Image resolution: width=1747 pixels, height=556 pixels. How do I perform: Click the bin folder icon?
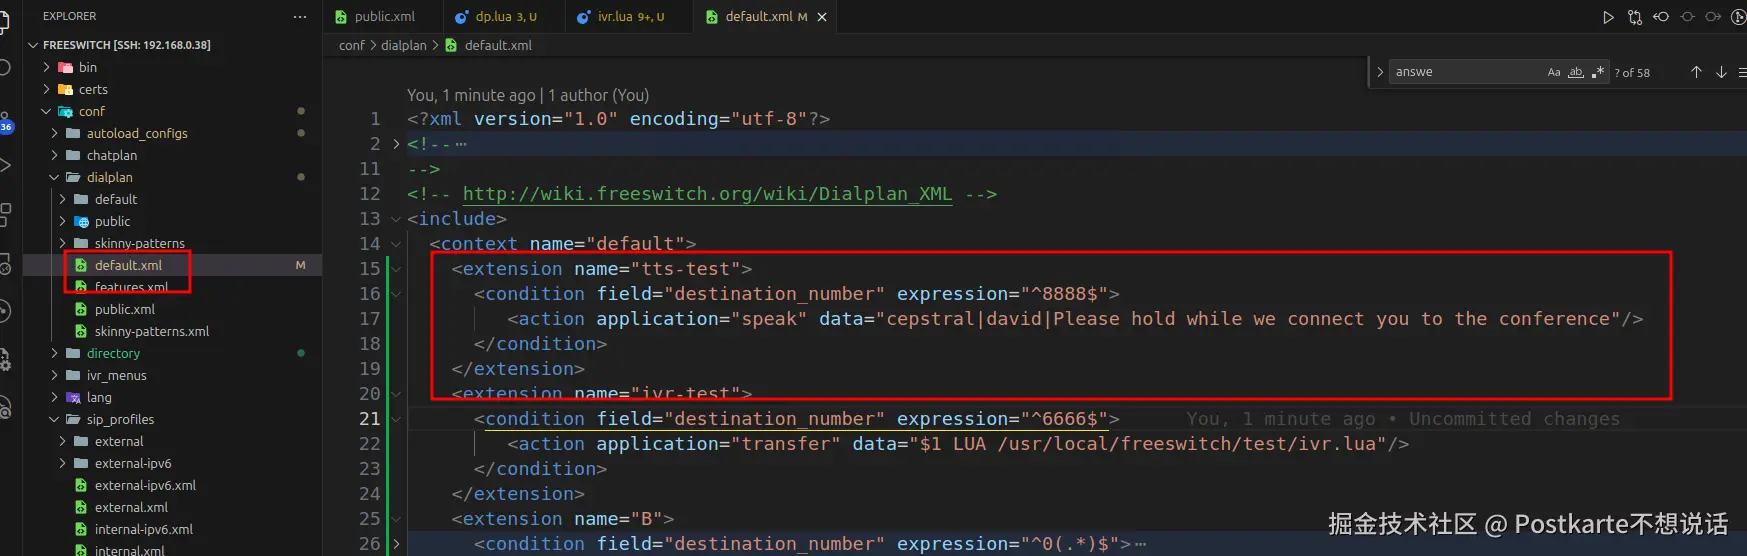66,67
